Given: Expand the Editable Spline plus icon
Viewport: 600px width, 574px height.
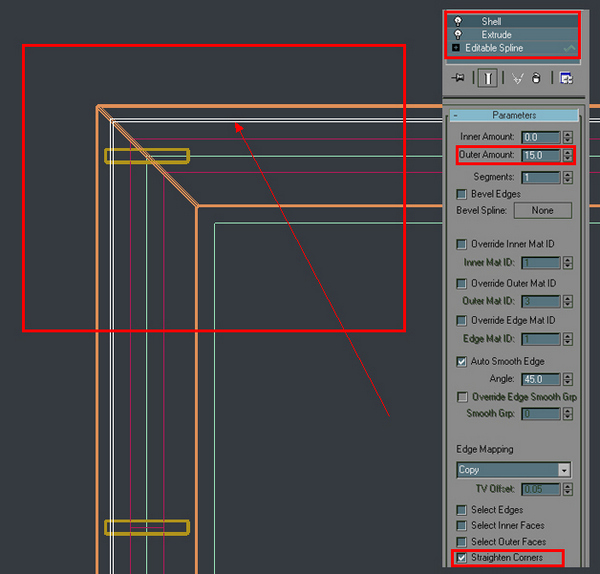Looking at the screenshot, I should (456, 48).
